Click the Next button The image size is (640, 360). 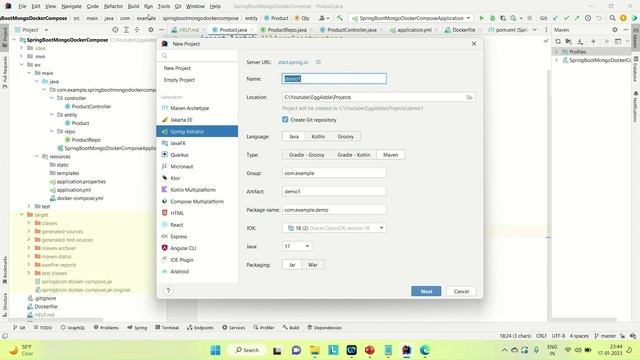[x=426, y=291]
